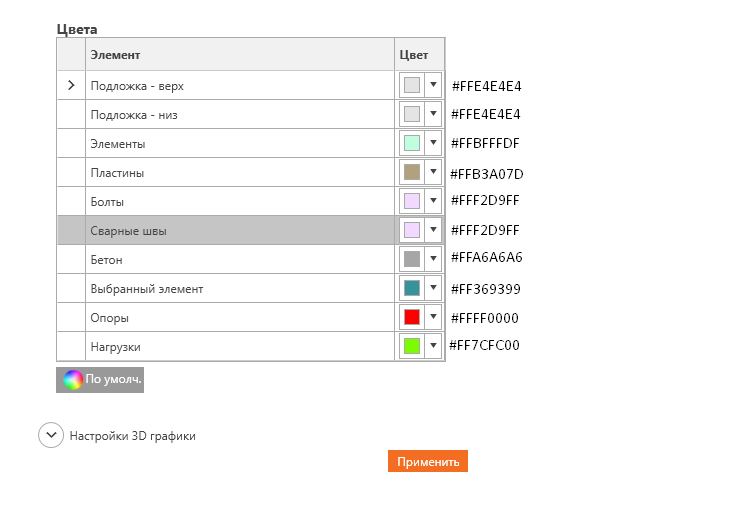This screenshot has height=506, width=739.
Task: Click the teal Выбранный элемент swatch
Action: pos(412,289)
